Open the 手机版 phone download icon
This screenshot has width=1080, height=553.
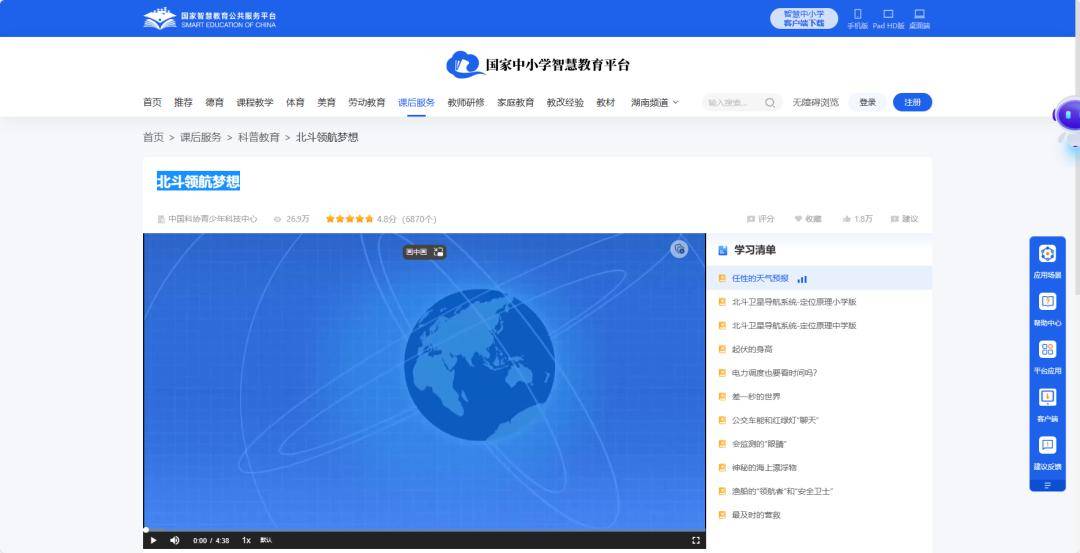click(858, 19)
